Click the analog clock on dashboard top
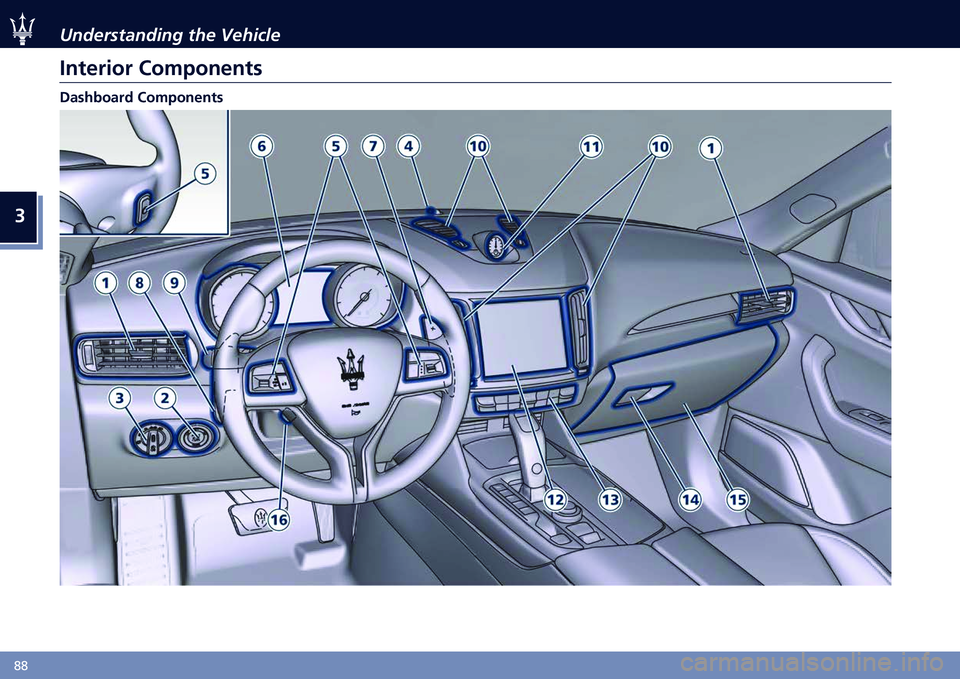This screenshot has height=679, width=960. (x=497, y=246)
